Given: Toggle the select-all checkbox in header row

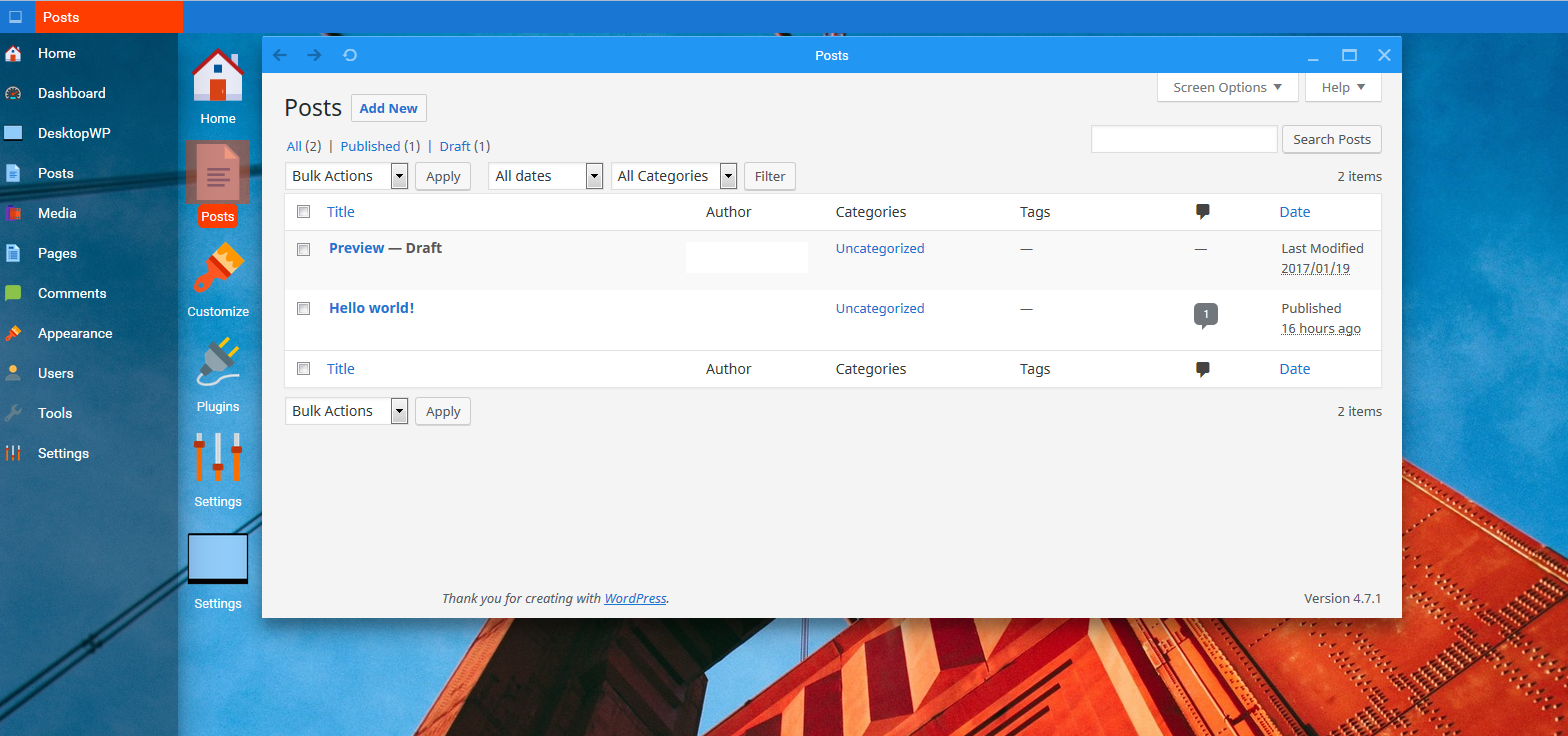Looking at the screenshot, I should pyautogui.click(x=304, y=212).
